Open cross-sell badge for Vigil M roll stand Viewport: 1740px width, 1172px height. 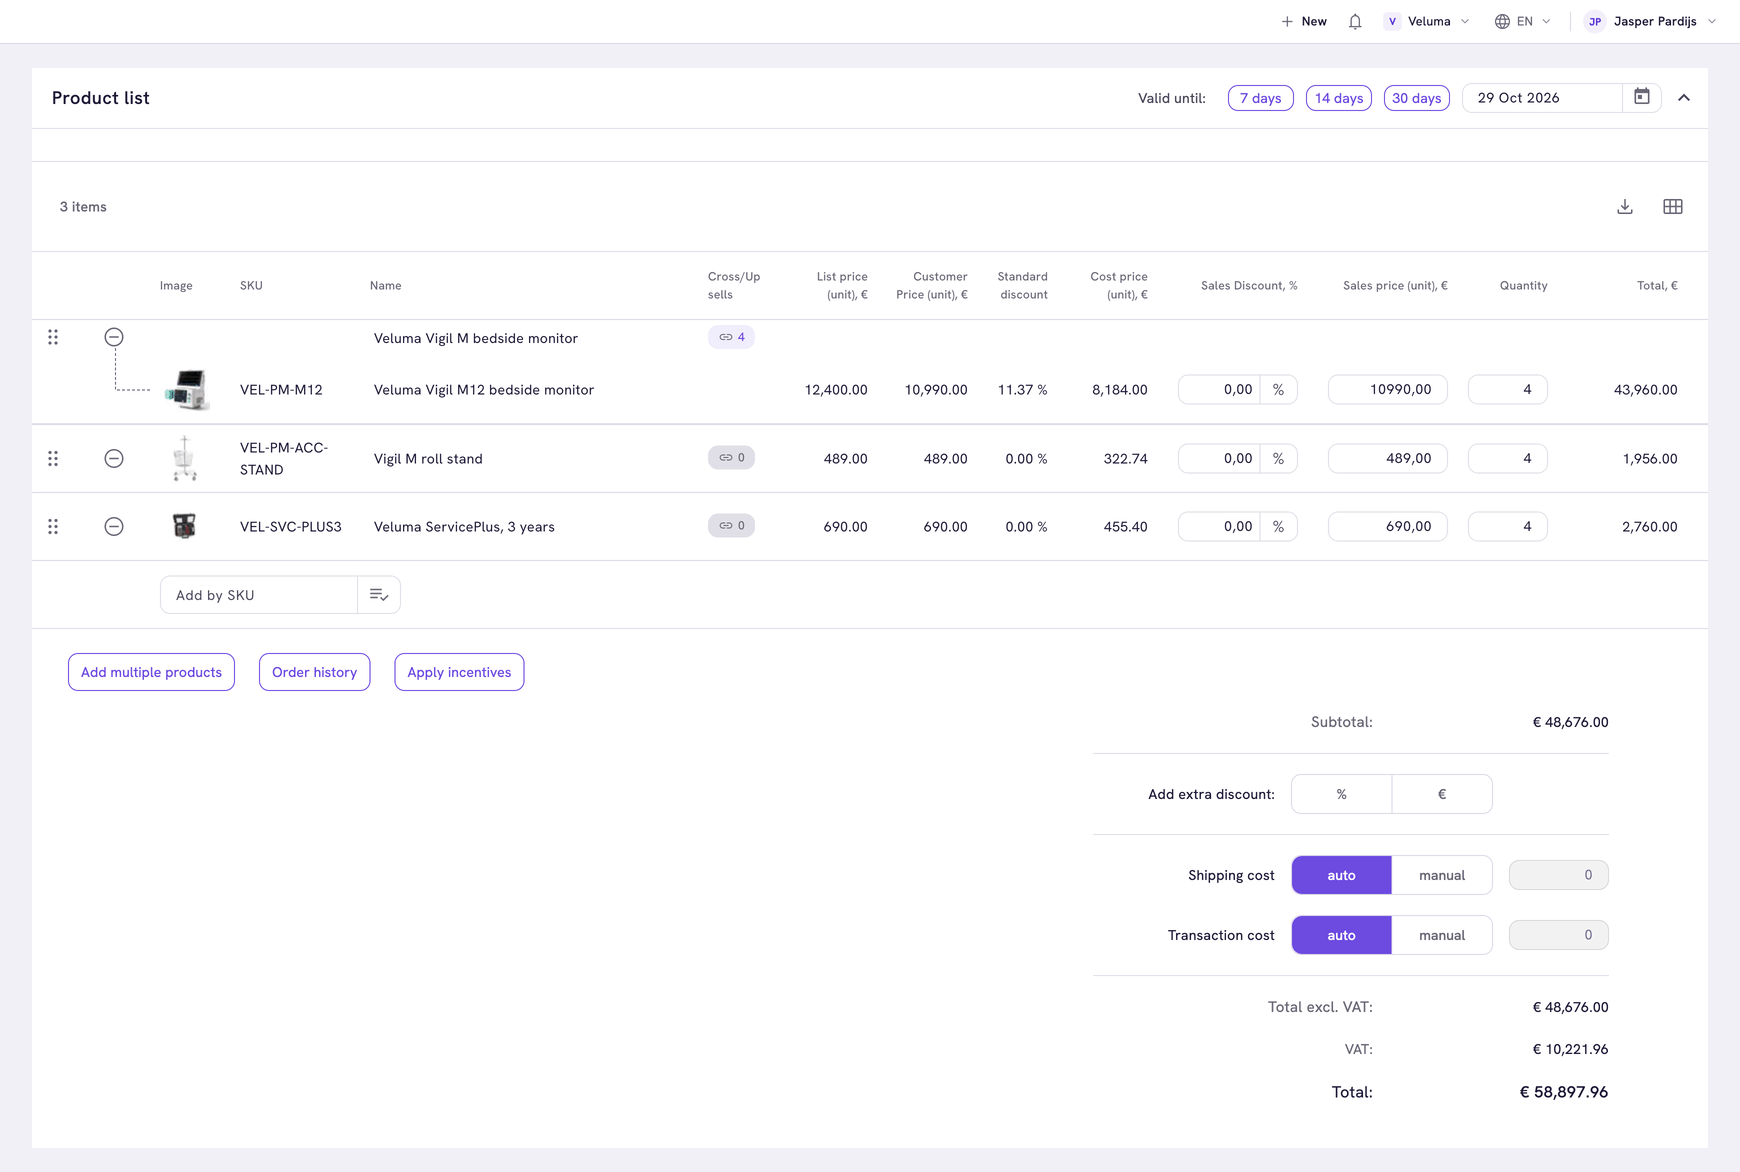(x=731, y=457)
